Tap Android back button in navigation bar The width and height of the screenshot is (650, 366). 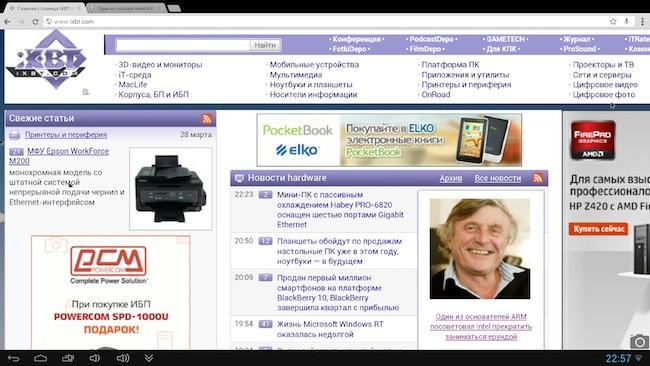click(x=14, y=358)
